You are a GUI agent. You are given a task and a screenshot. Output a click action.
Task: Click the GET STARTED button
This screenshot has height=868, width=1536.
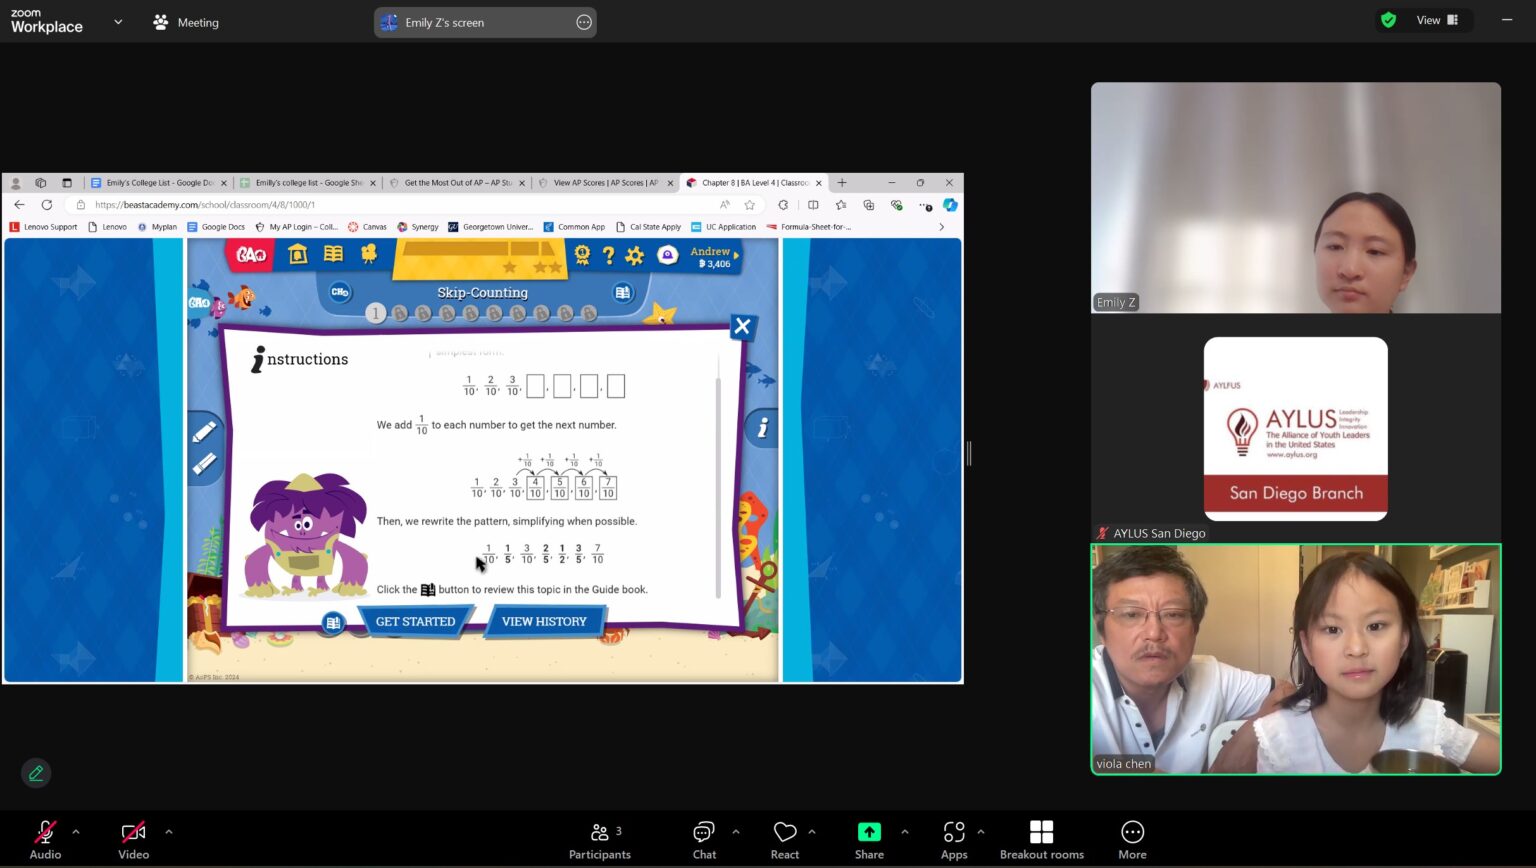click(x=415, y=621)
